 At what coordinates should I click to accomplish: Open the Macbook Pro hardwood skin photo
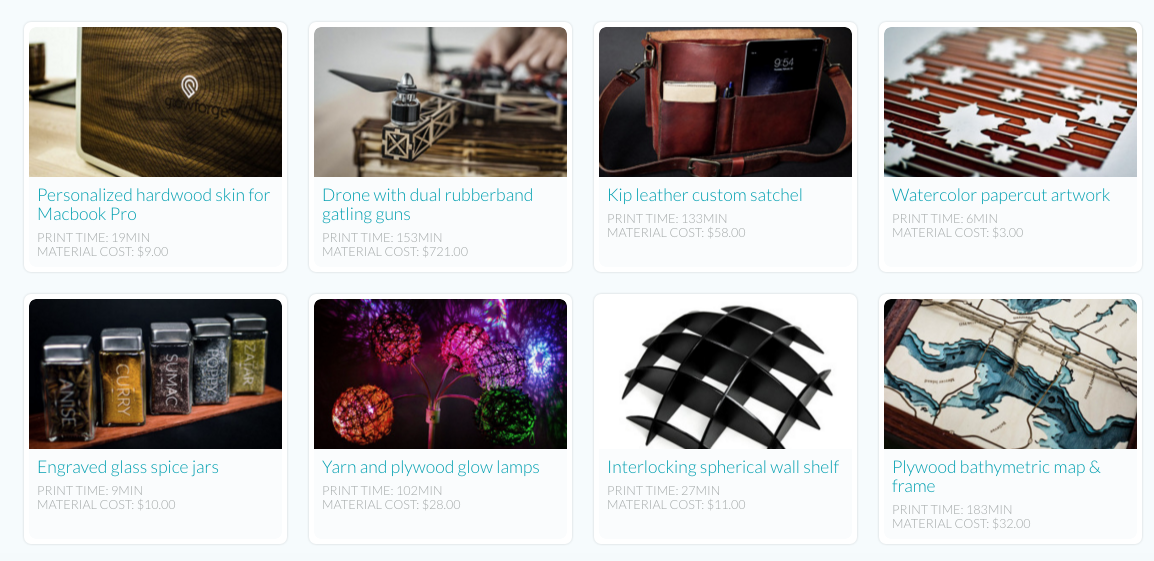pyautogui.click(x=155, y=102)
